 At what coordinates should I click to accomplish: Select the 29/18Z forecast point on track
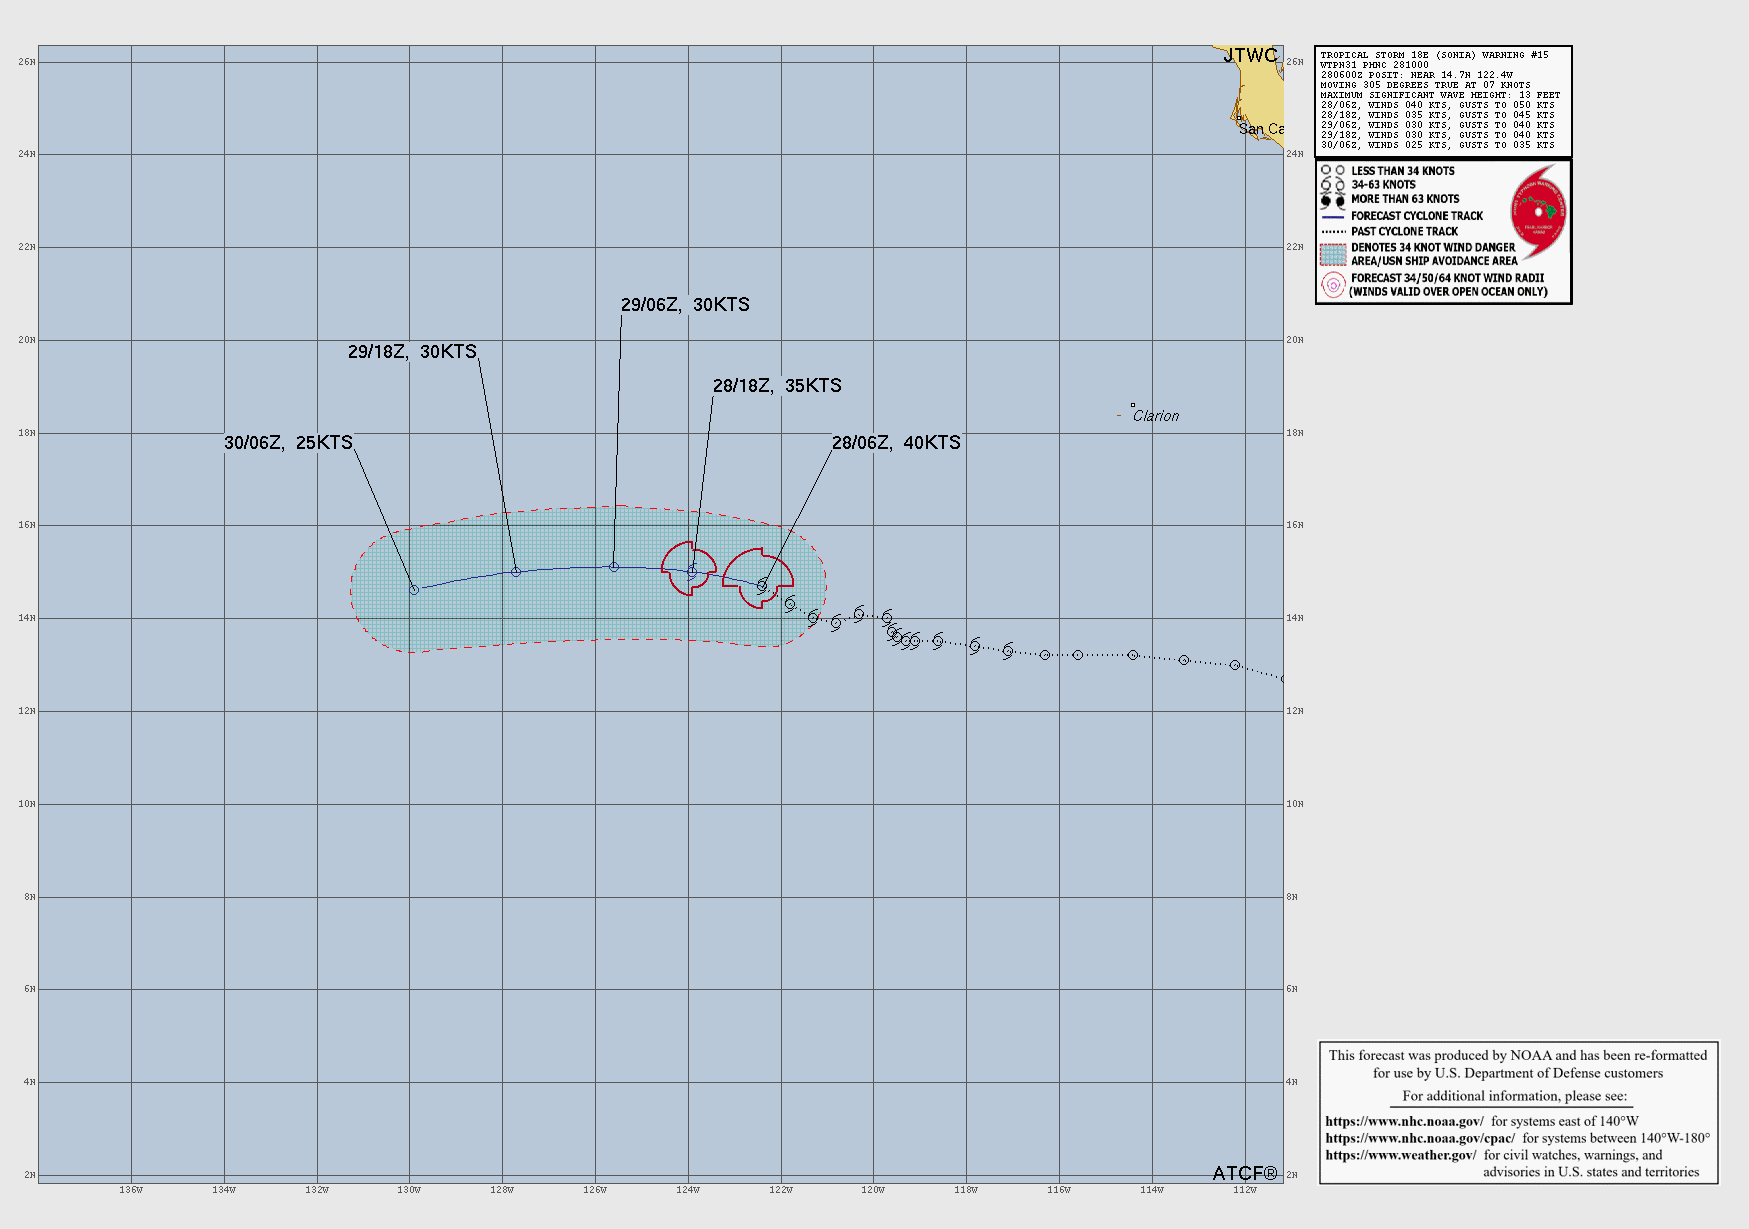(516, 572)
